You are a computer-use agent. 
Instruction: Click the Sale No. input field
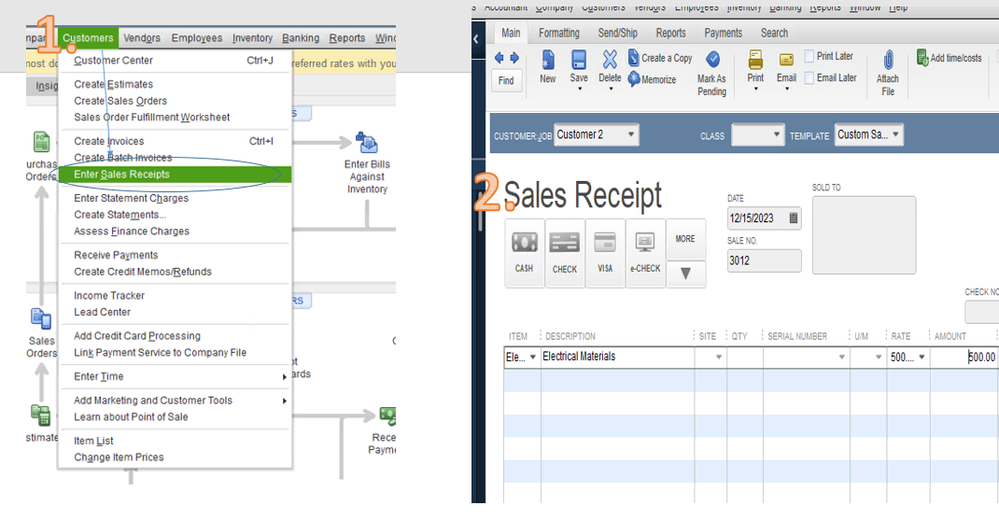coord(764,260)
